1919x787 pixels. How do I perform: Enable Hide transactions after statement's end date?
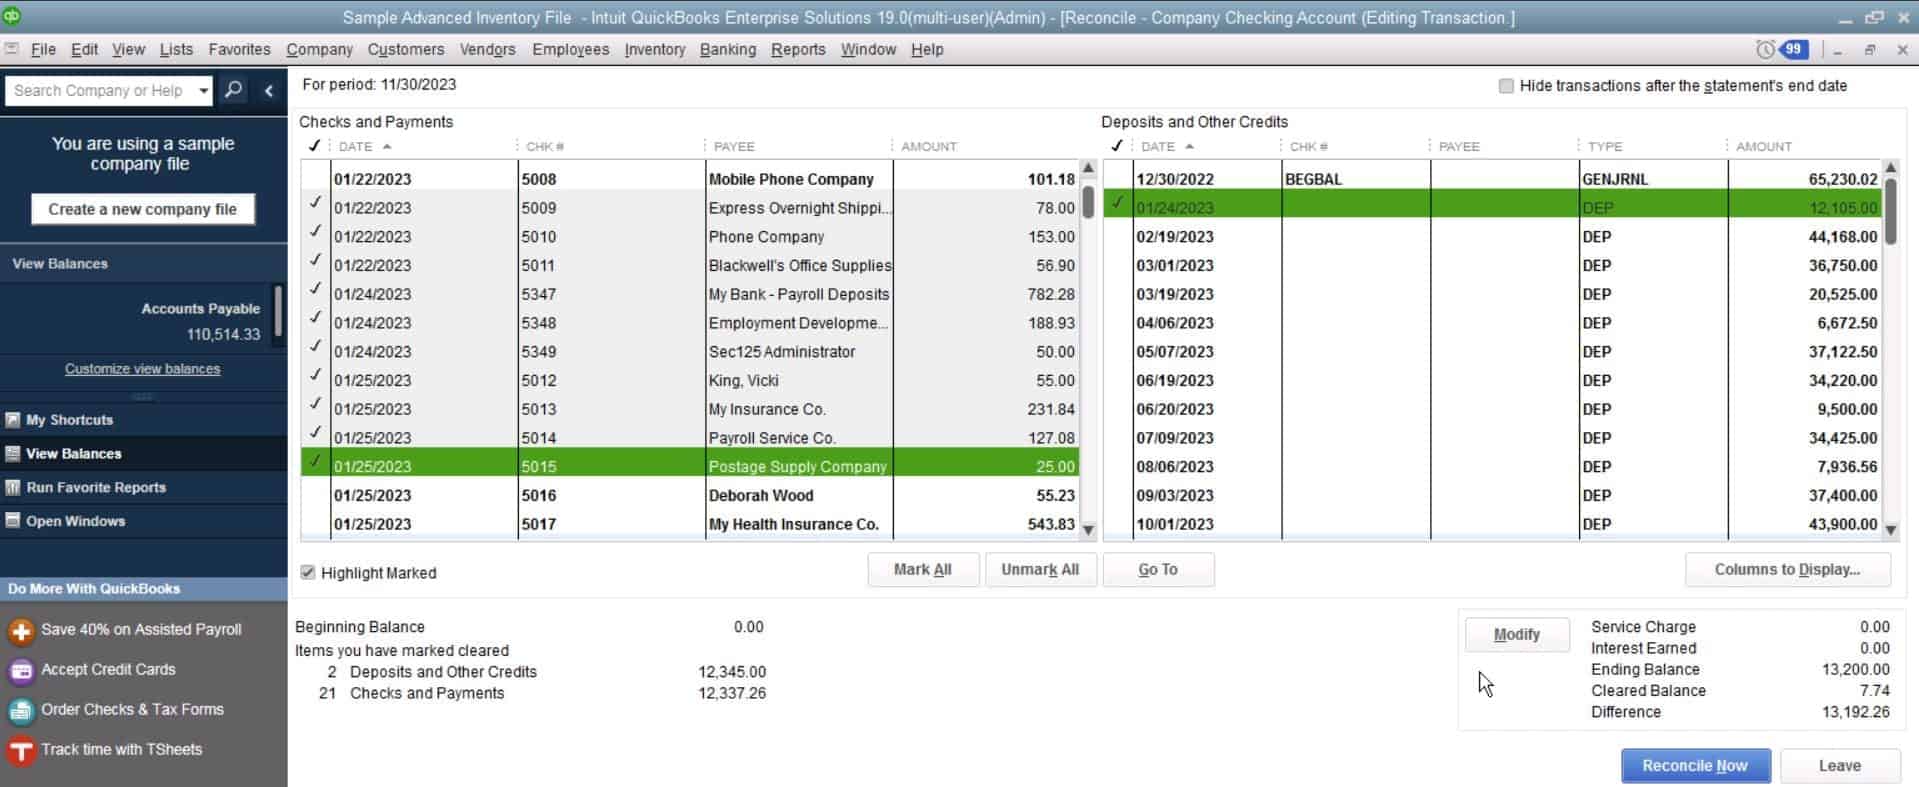click(x=1506, y=86)
